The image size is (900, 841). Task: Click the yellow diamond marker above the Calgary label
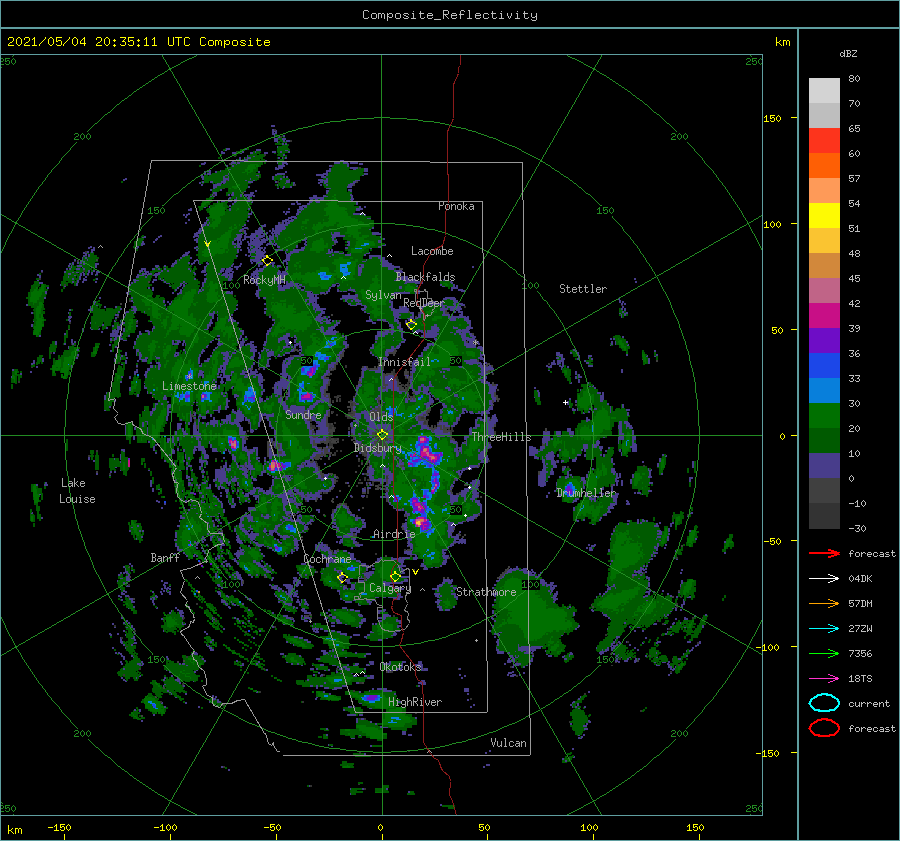395,576
